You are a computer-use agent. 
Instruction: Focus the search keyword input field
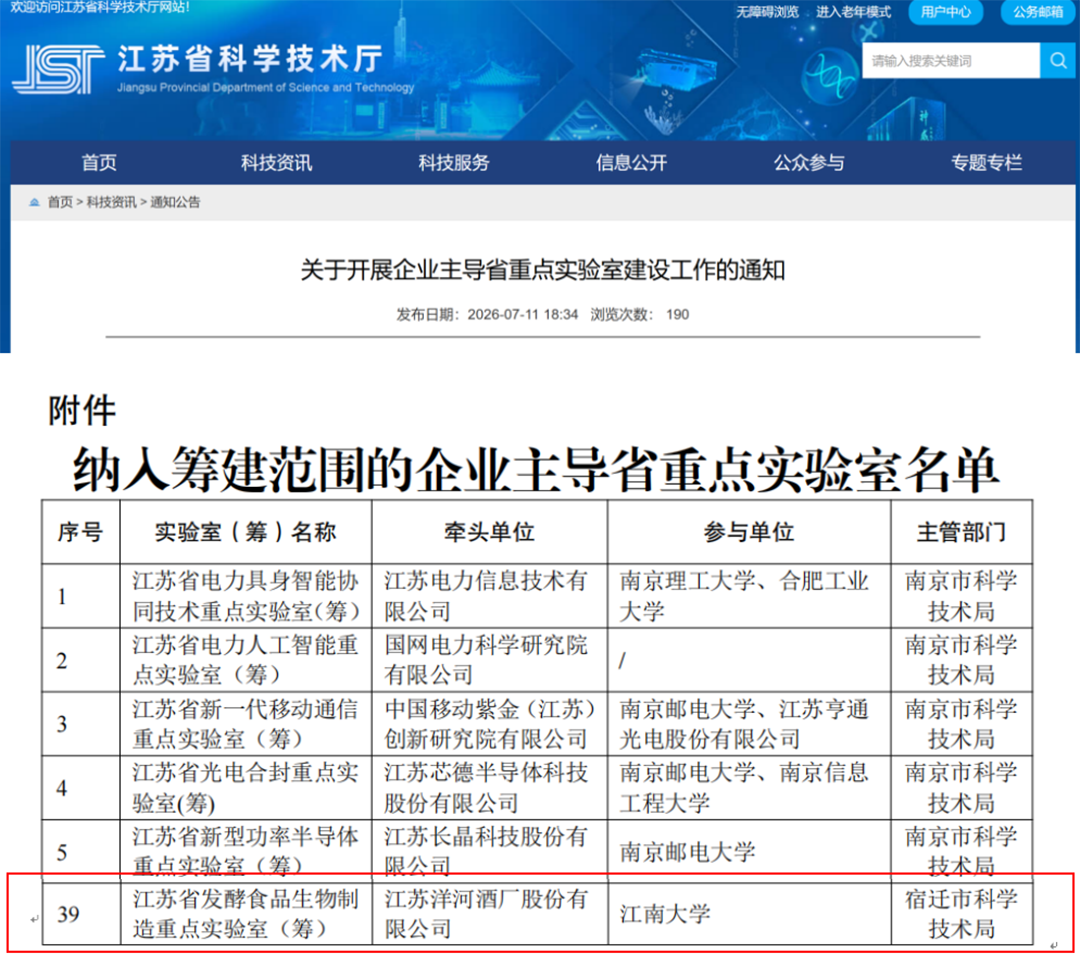[x=951, y=61]
